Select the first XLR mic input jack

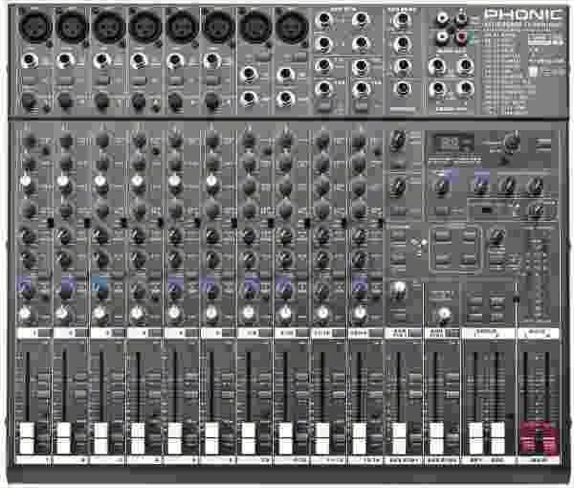(35, 27)
